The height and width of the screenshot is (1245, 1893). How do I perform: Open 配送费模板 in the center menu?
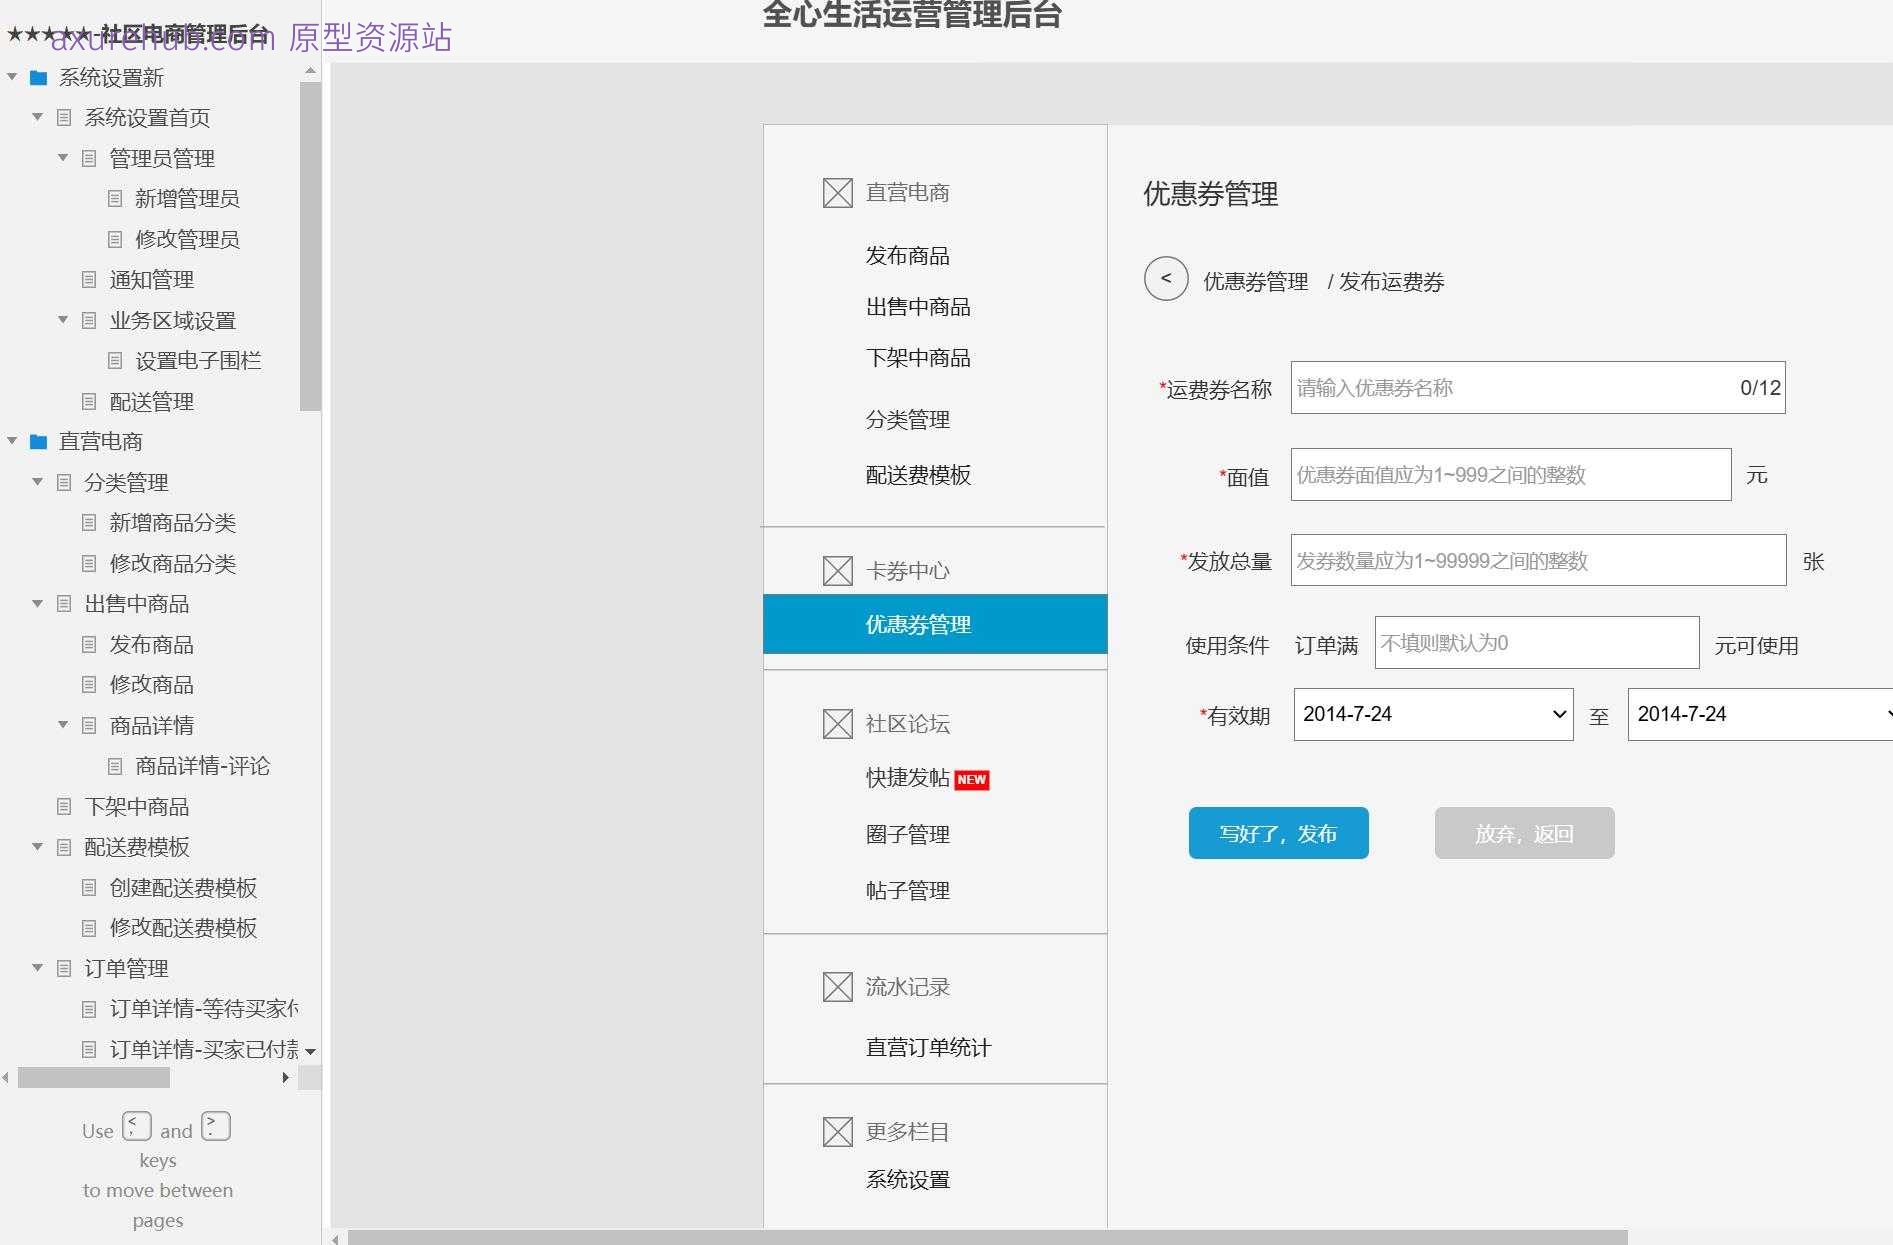pyautogui.click(x=918, y=475)
